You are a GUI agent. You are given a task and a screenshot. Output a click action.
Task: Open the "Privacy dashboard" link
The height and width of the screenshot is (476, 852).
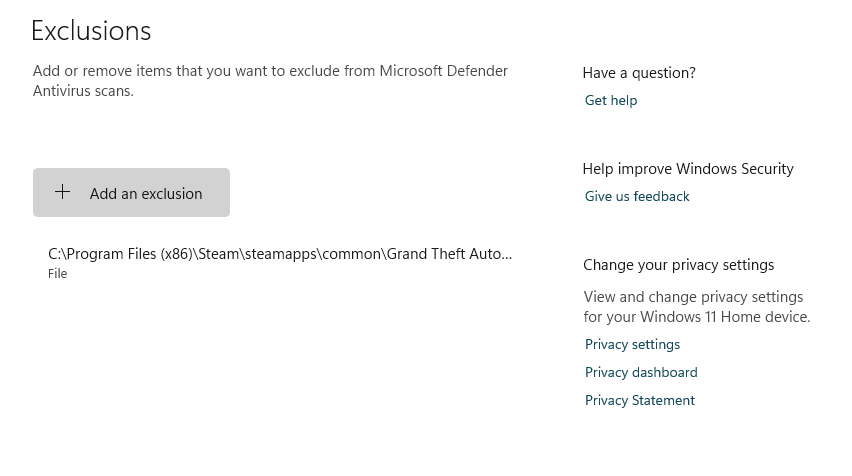(641, 372)
